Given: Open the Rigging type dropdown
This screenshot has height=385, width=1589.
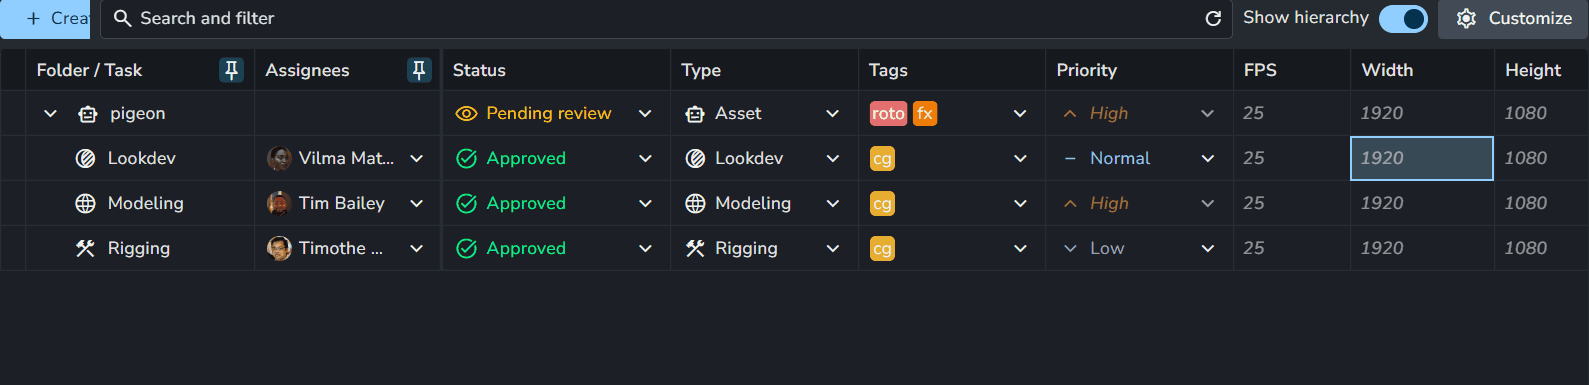Looking at the screenshot, I should tap(833, 248).
